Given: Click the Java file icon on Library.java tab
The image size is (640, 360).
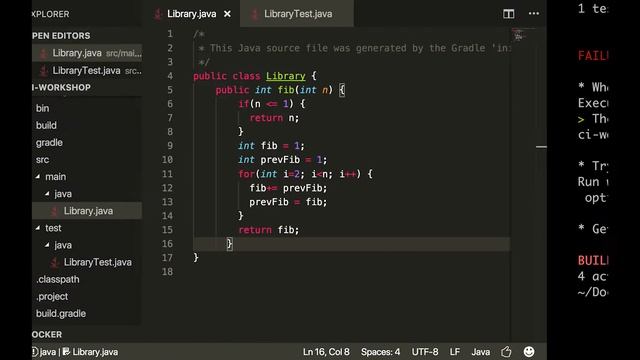Looking at the screenshot, I should 158,14.
